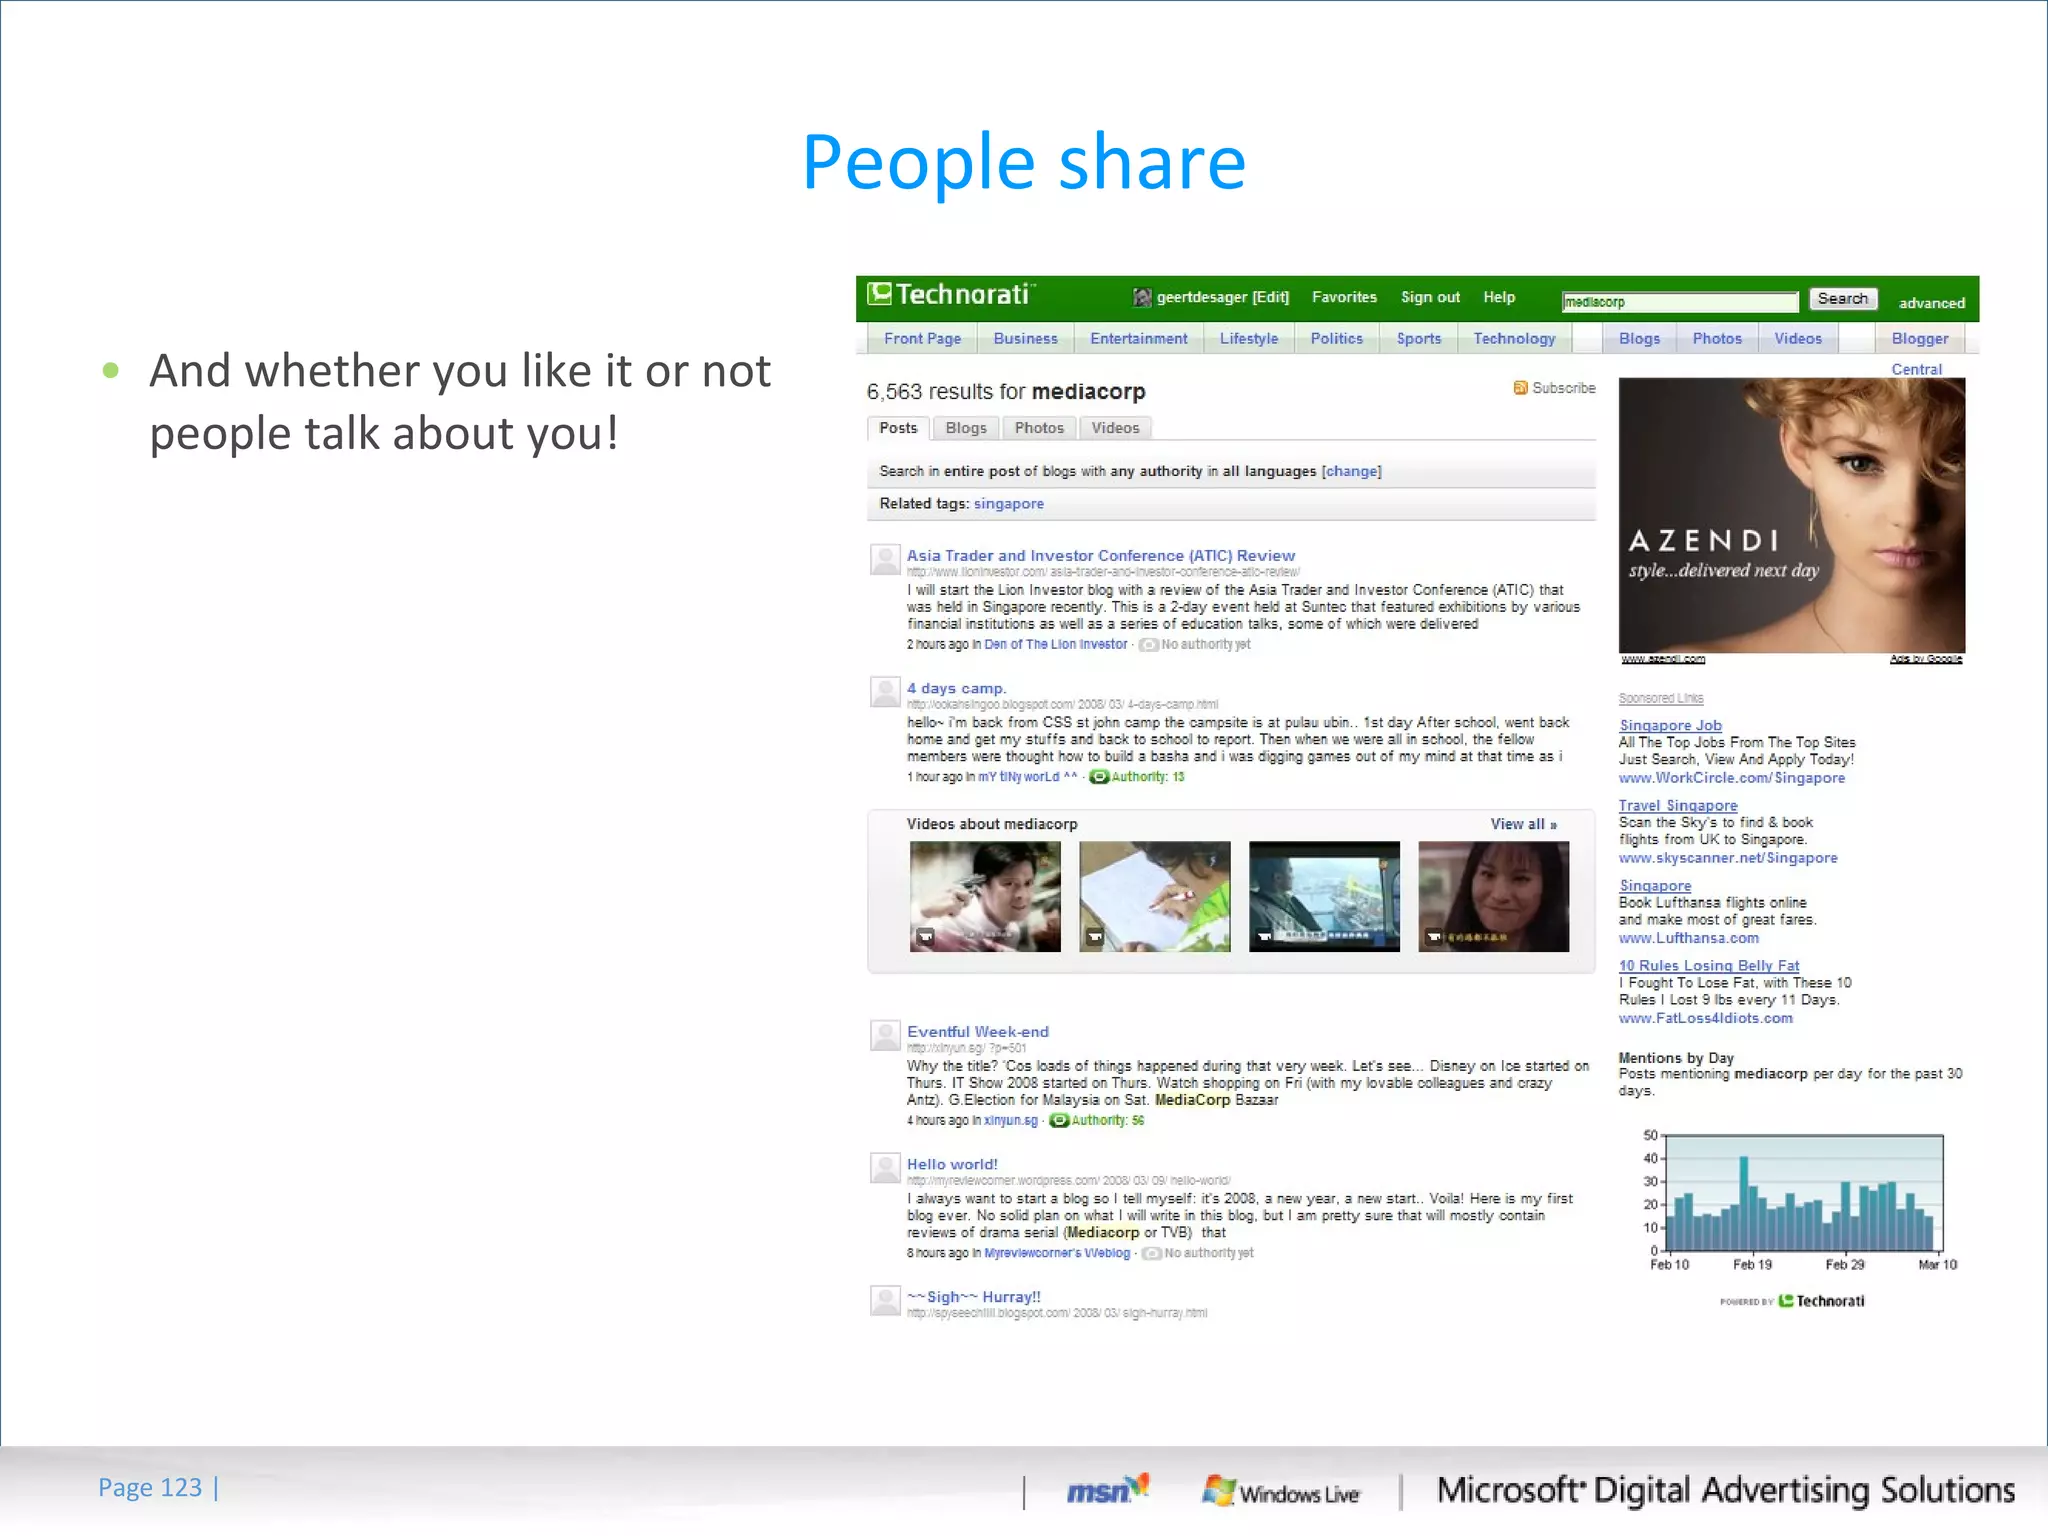Viewport: 2048px width, 1536px height.
Task: Click the msn butterfly logo
Action: point(1107,1490)
